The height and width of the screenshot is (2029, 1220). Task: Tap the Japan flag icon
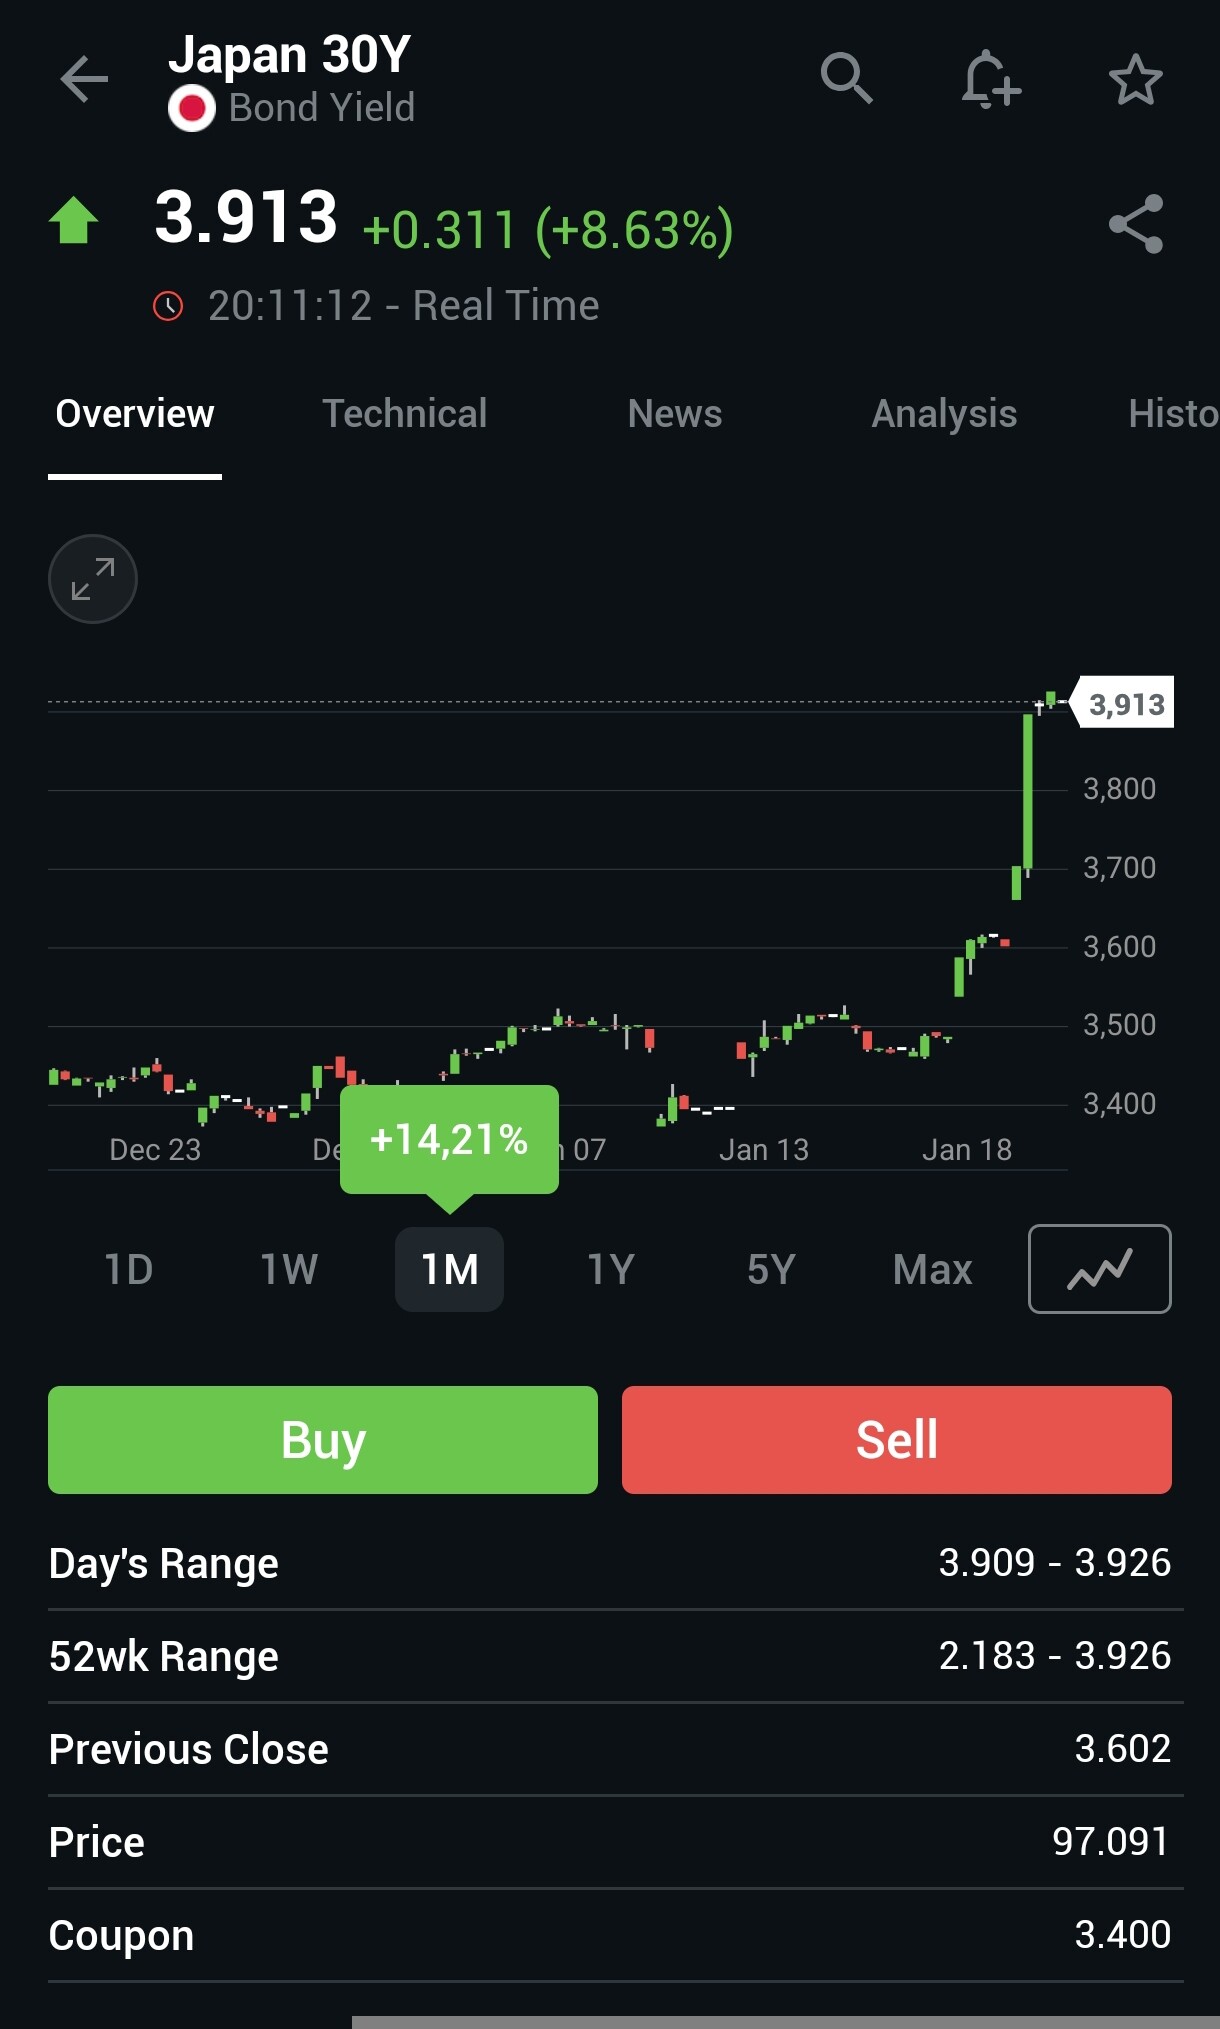point(192,108)
